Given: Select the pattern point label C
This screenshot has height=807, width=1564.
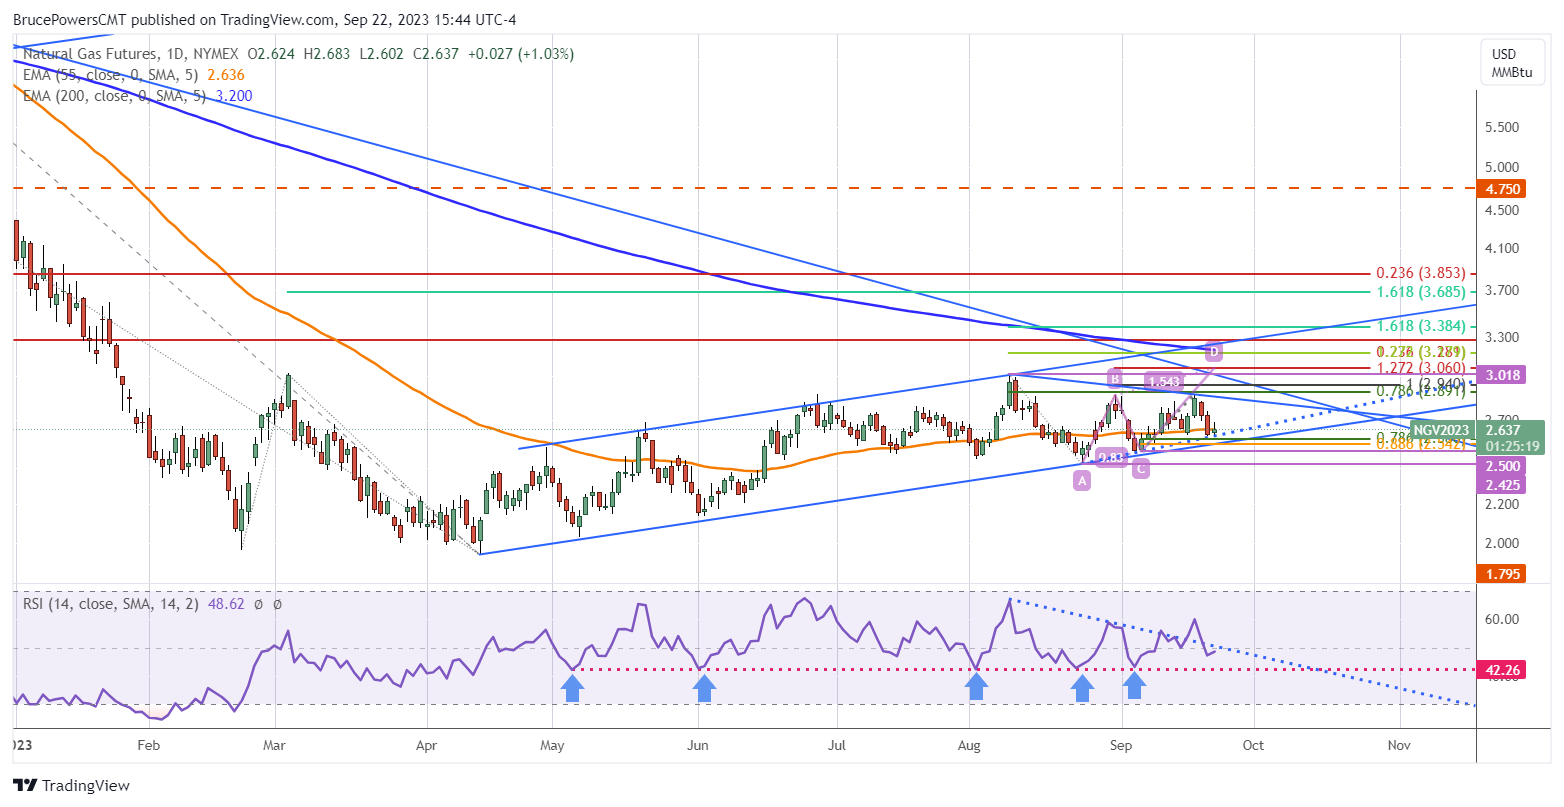Looking at the screenshot, I should pyautogui.click(x=1140, y=469).
